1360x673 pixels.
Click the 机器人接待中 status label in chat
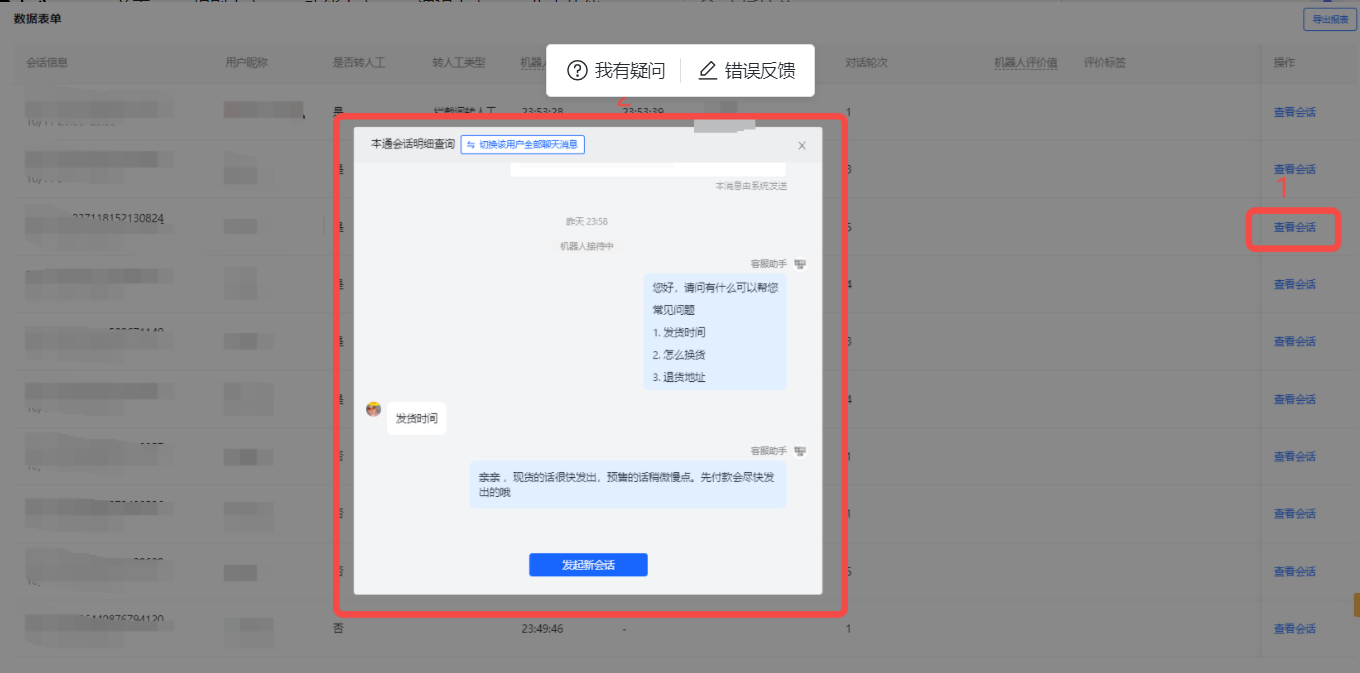click(x=587, y=246)
